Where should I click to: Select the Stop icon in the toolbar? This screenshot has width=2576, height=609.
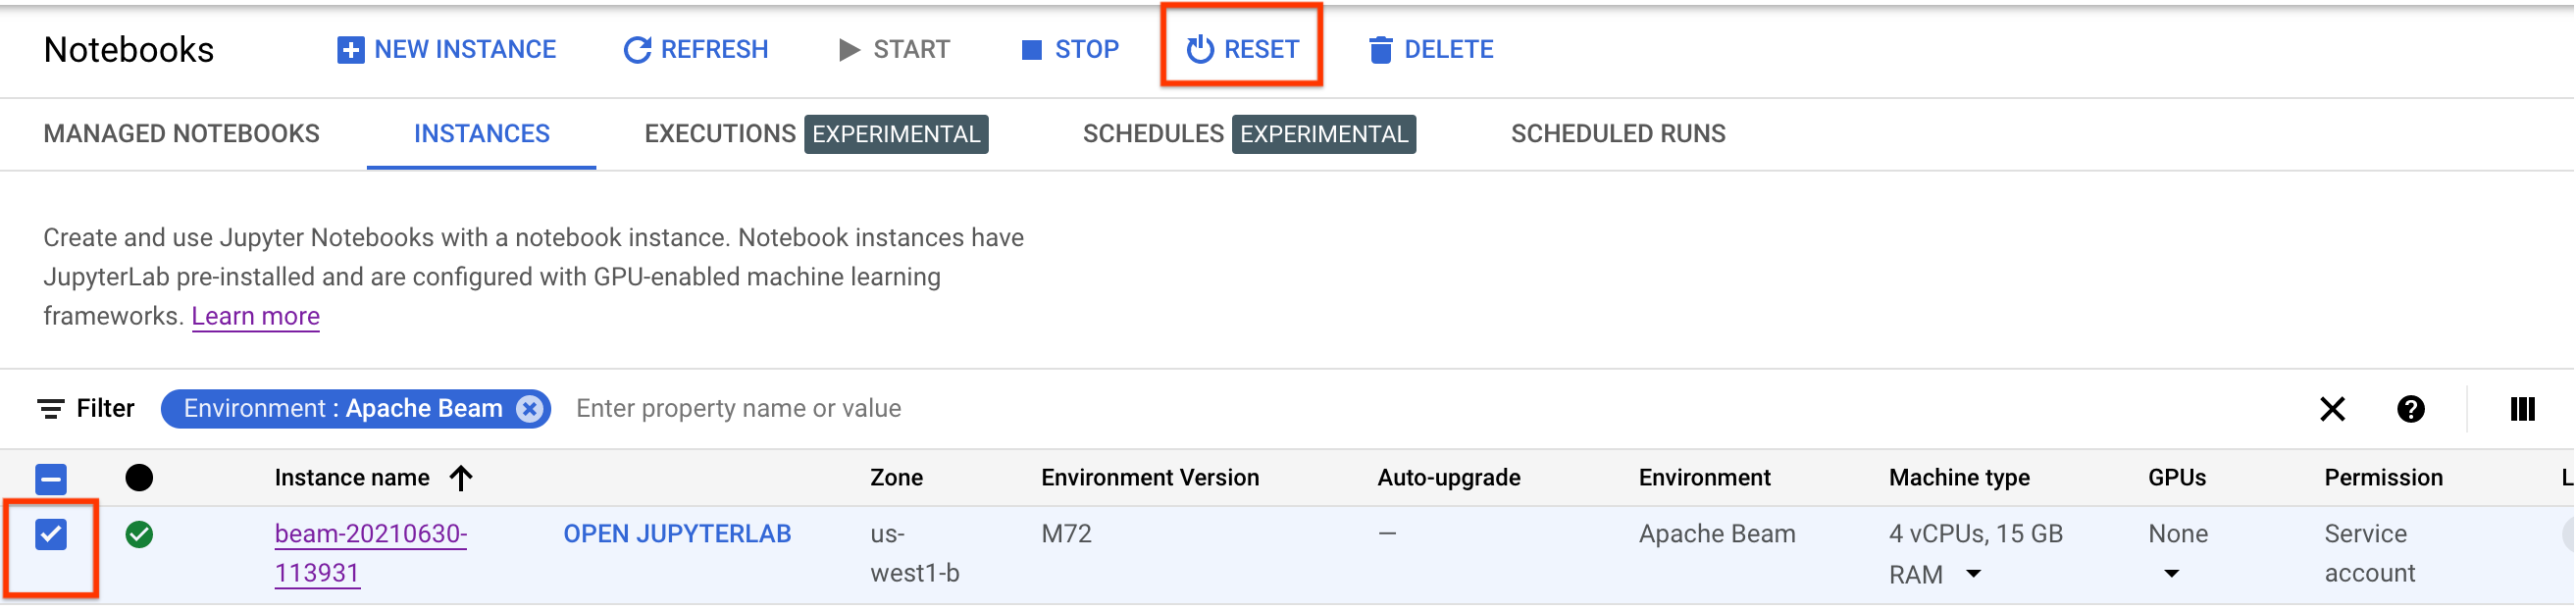1031,49
